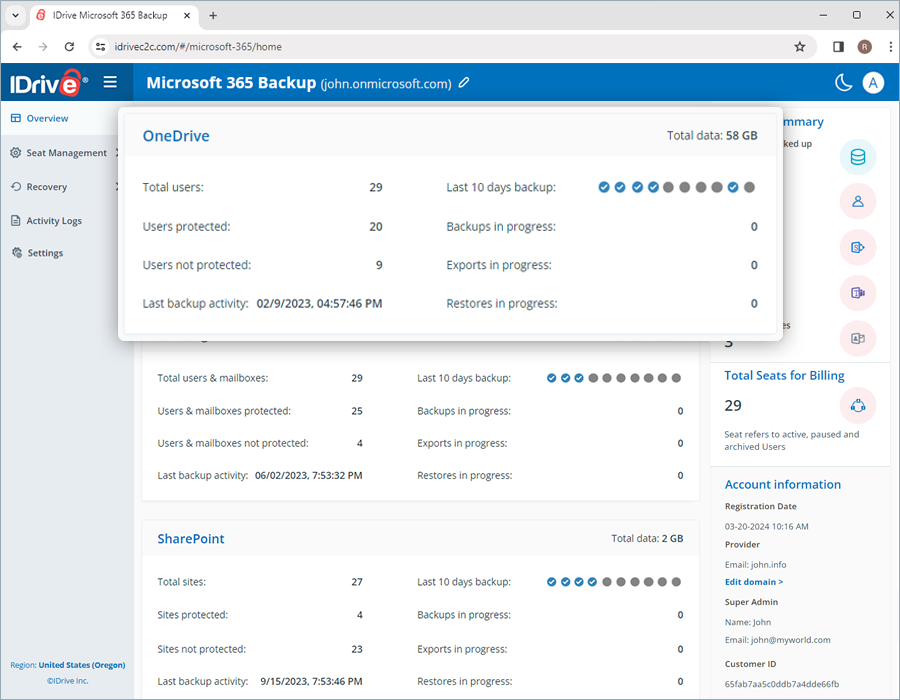This screenshot has height=700, width=900.
Task: Expand the Seat Management menu
Action: tap(66, 153)
